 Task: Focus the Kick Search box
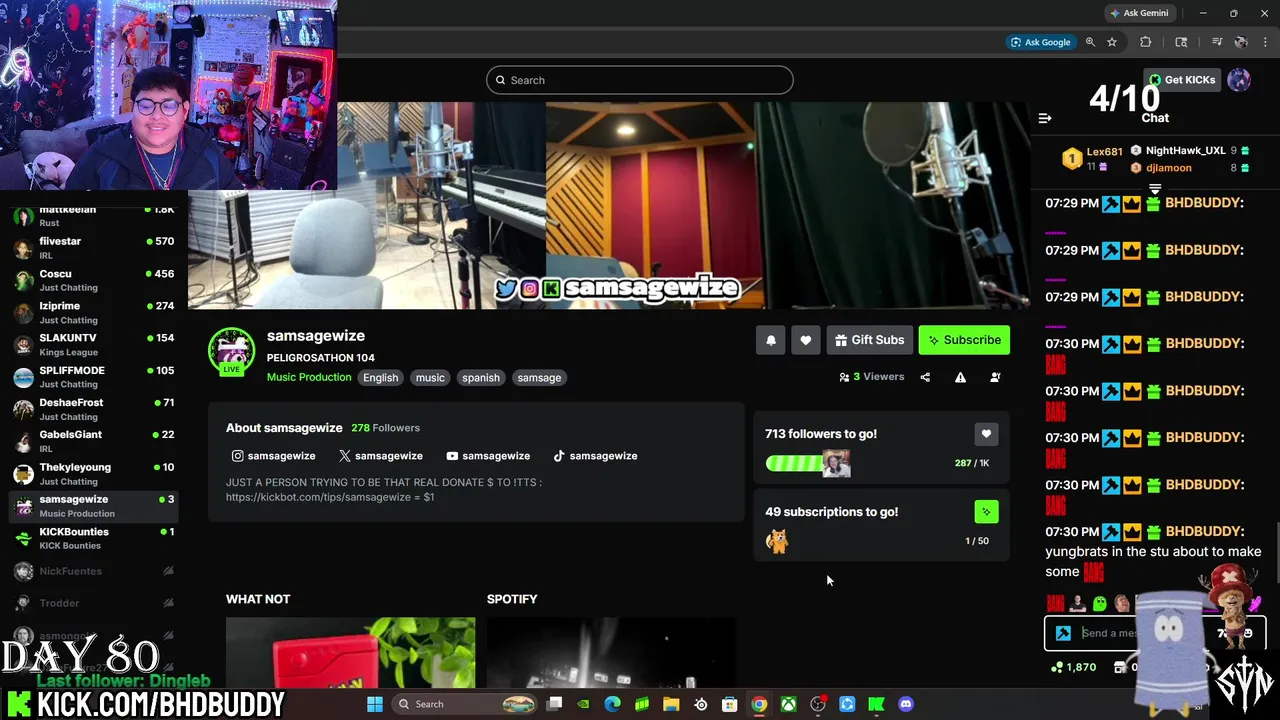pos(640,80)
